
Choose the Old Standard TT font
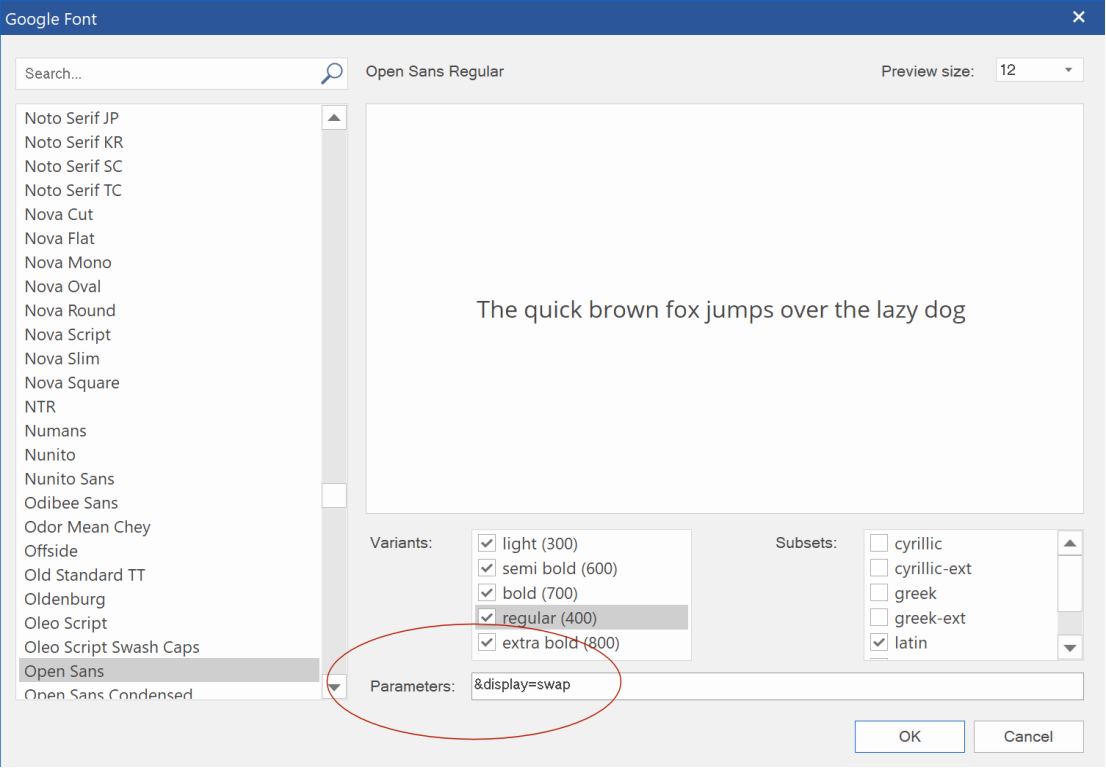(x=169, y=575)
